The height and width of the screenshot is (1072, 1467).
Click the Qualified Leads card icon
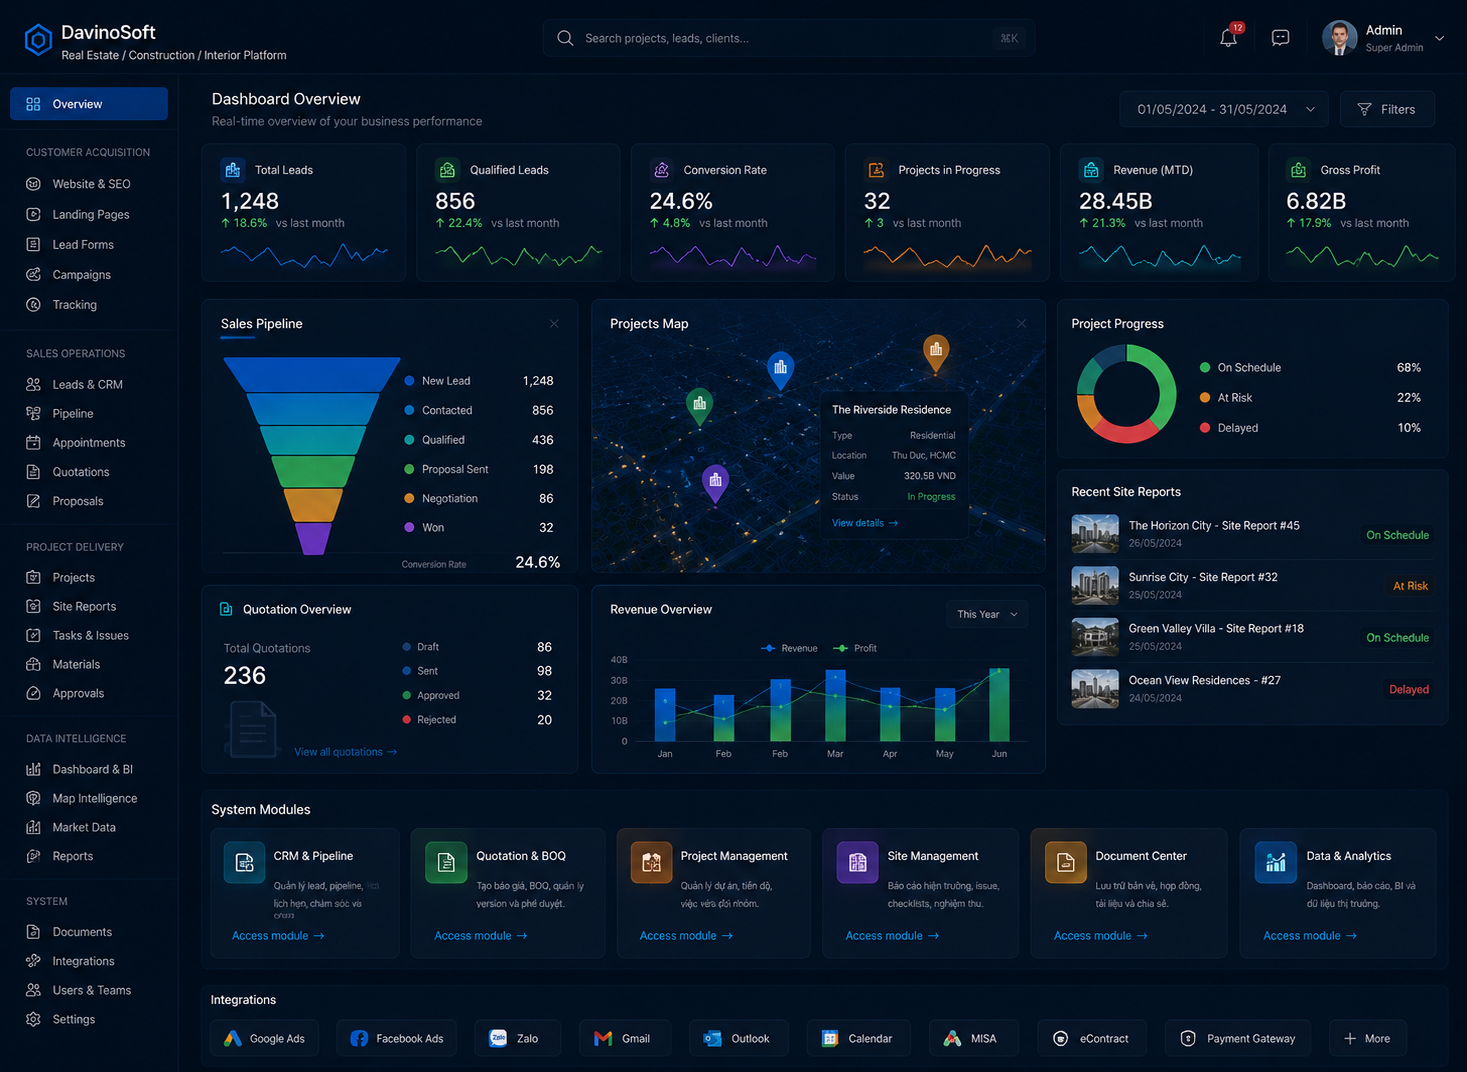(x=447, y=170)
